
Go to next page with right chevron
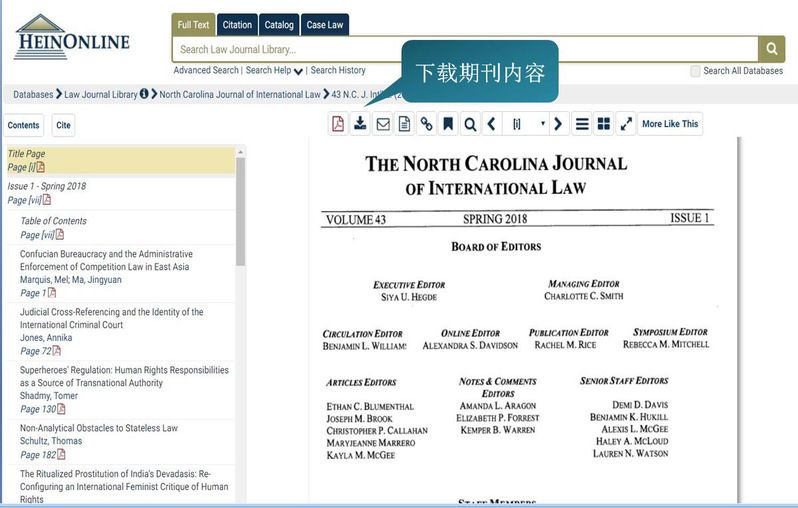[558, 124]
